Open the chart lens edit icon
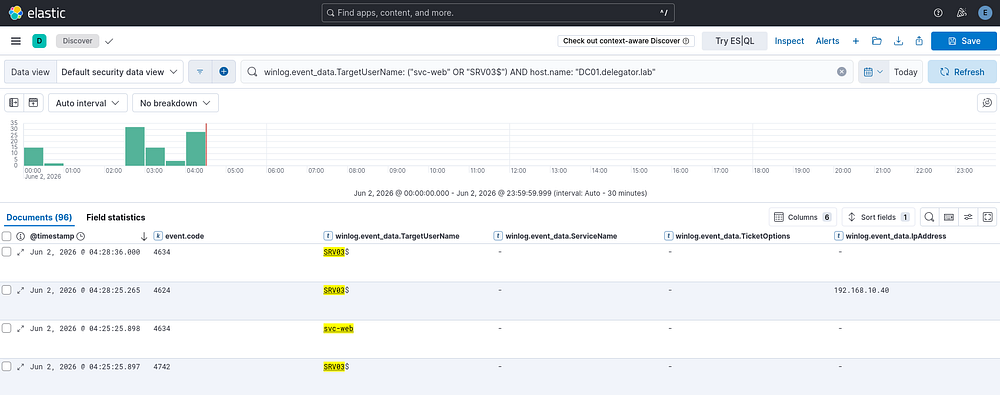Viewport: 1000px width, 395px height. (x=987, y=103)
